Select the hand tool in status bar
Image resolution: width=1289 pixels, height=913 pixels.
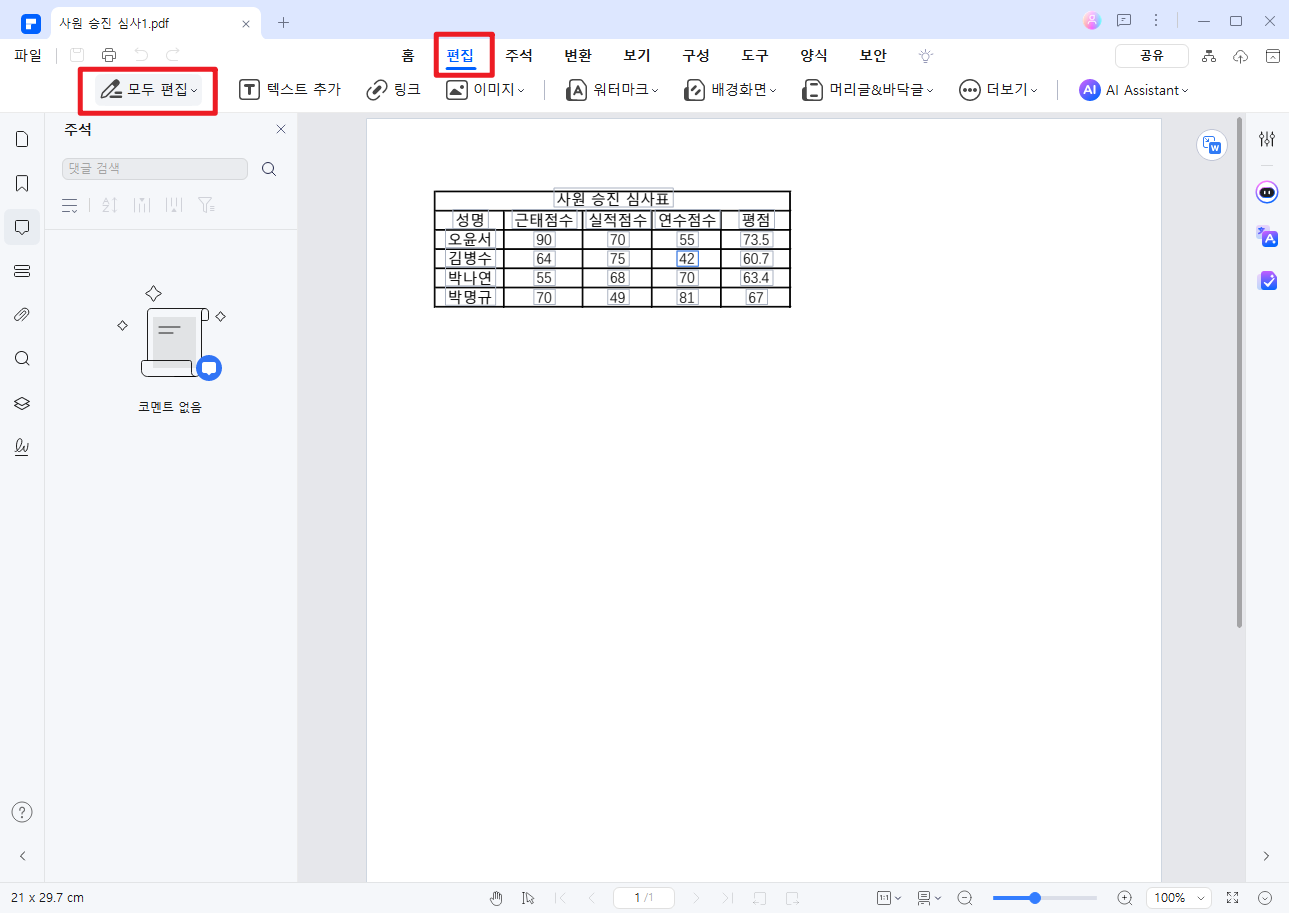(x=496, y=898)
